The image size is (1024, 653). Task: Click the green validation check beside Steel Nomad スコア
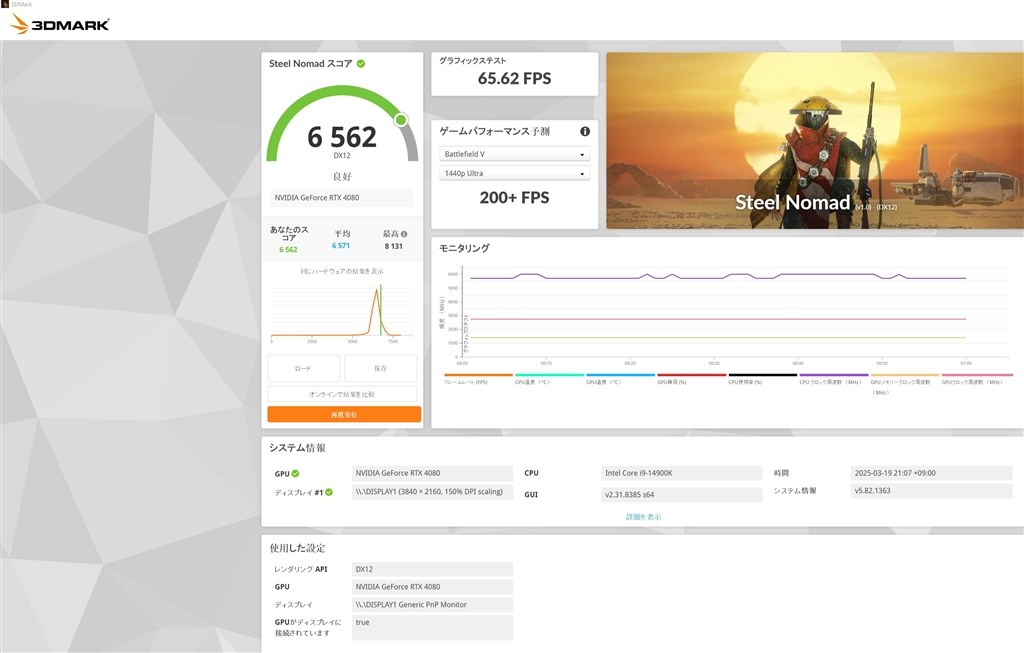361,63
